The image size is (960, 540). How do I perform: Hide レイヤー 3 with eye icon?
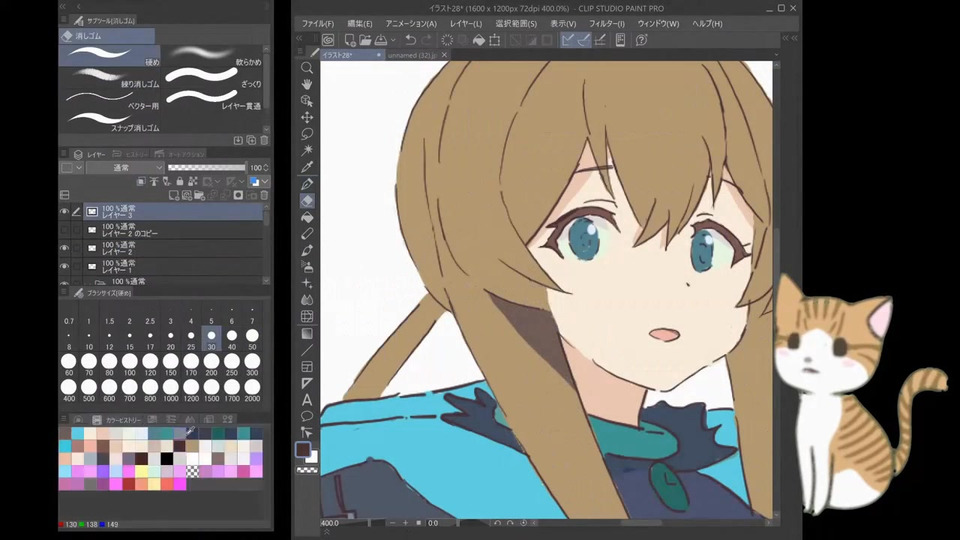click(64, 212)
